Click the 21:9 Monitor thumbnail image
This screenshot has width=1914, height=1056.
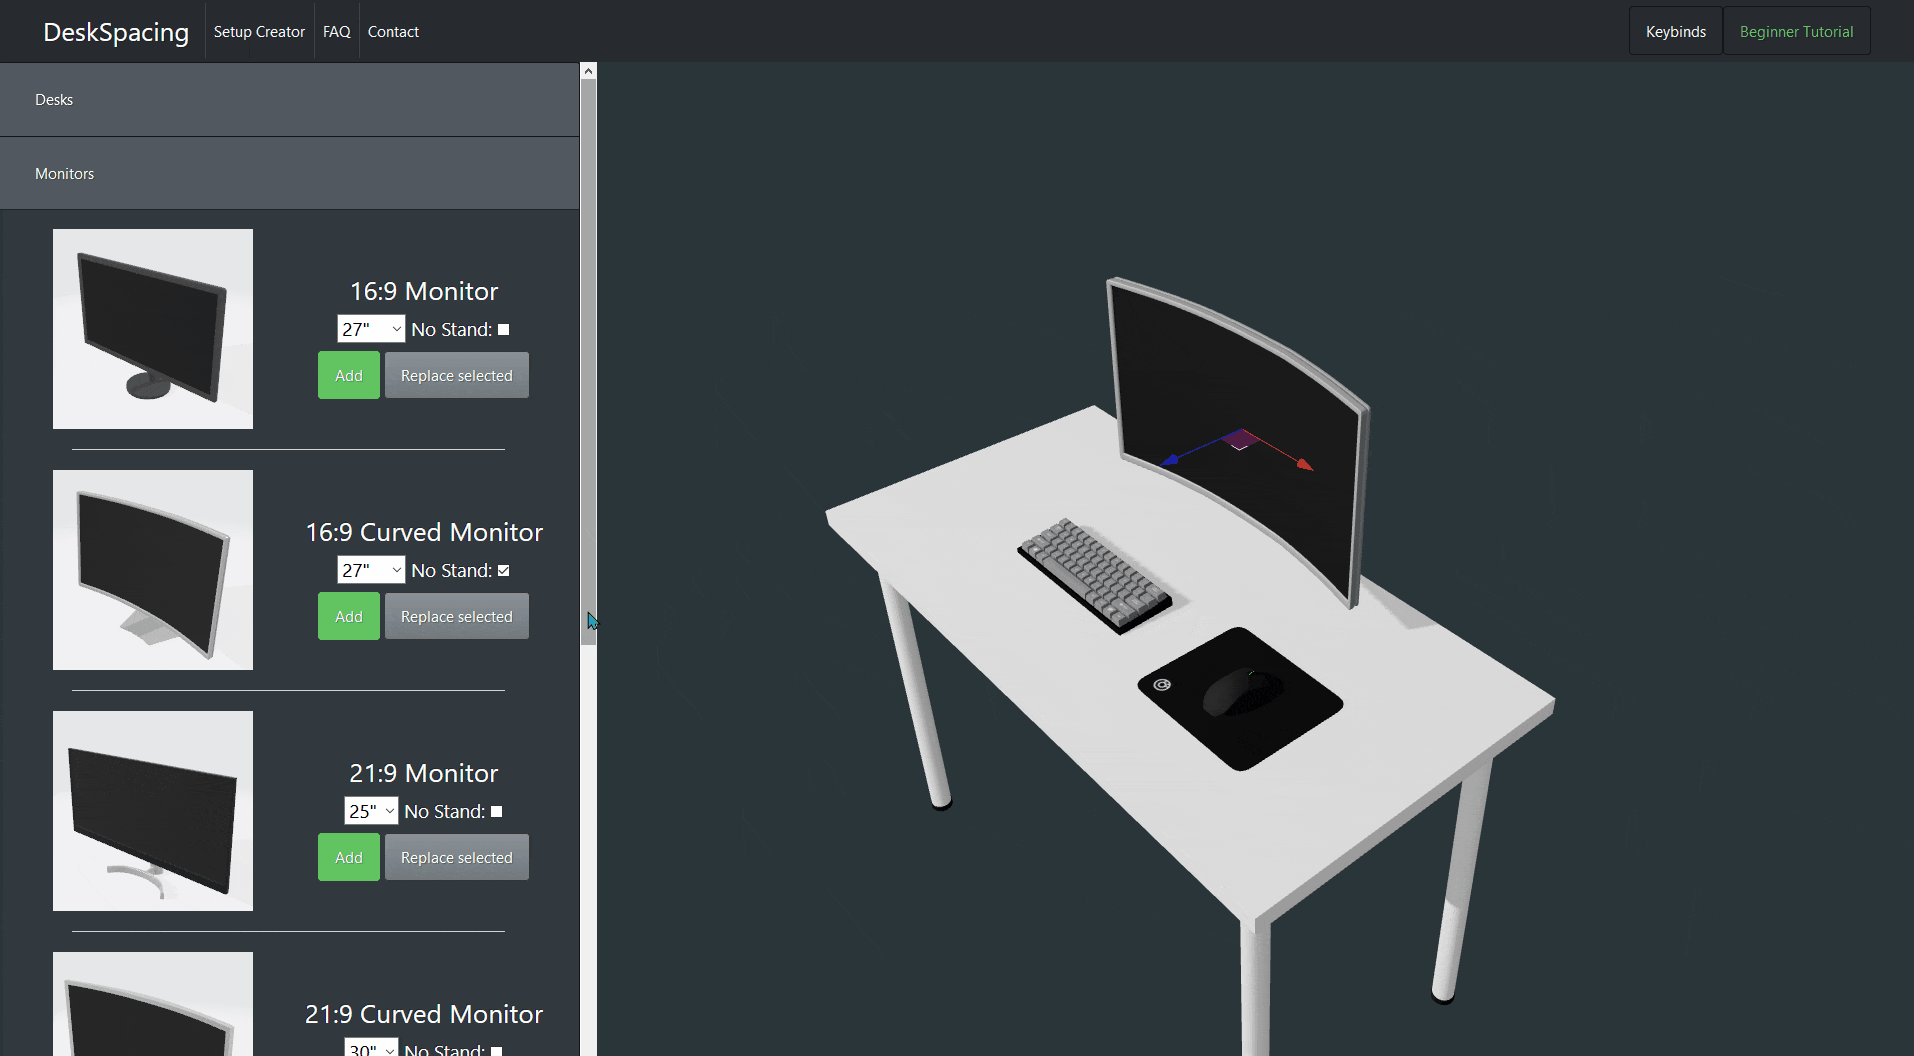(x=152, y=811)
